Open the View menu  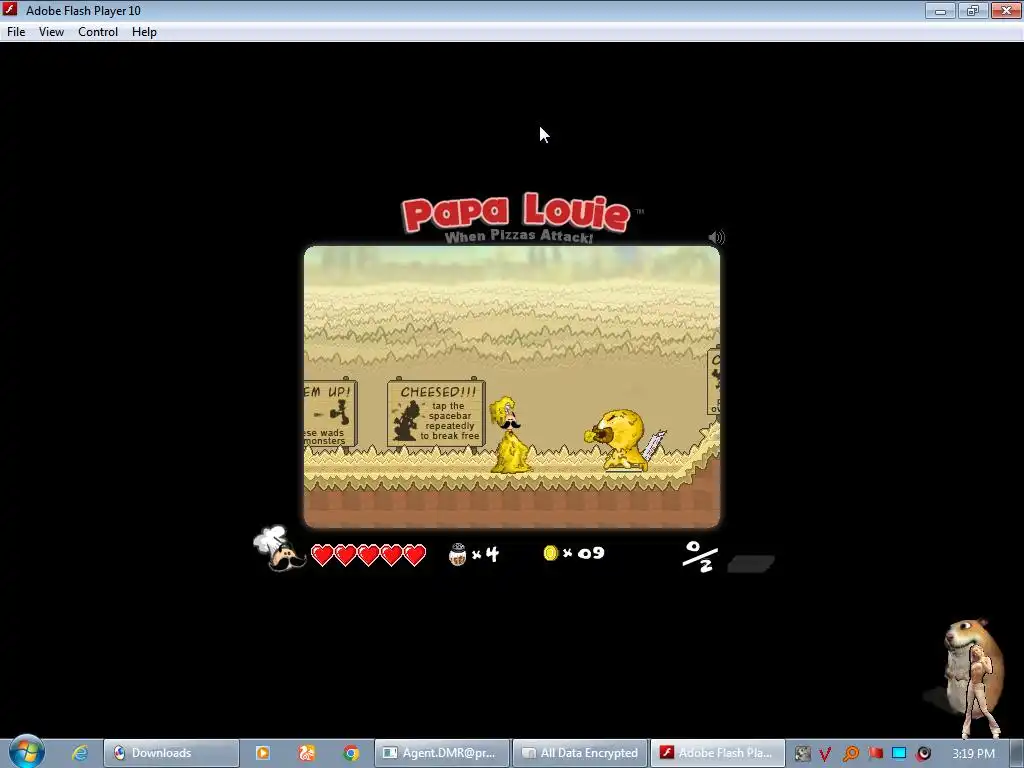point(51,32)
